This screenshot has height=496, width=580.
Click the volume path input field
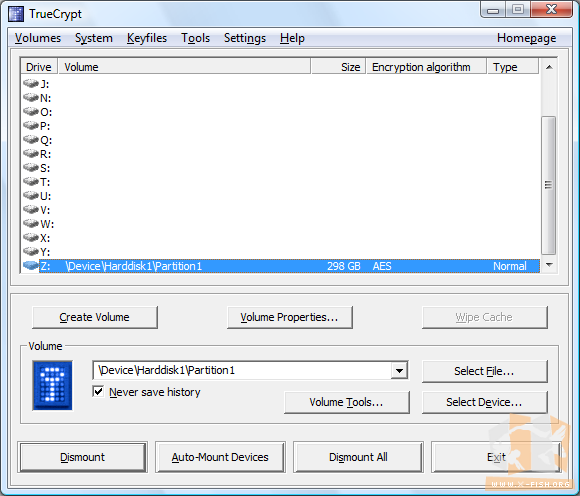242,370
